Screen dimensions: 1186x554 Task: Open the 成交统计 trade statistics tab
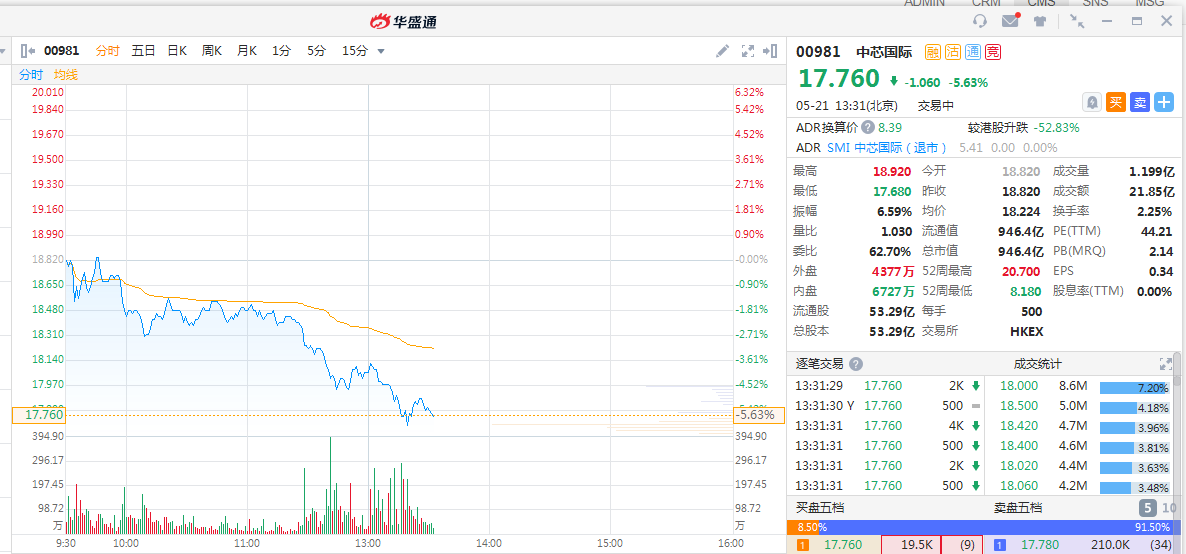(1038, 364)
